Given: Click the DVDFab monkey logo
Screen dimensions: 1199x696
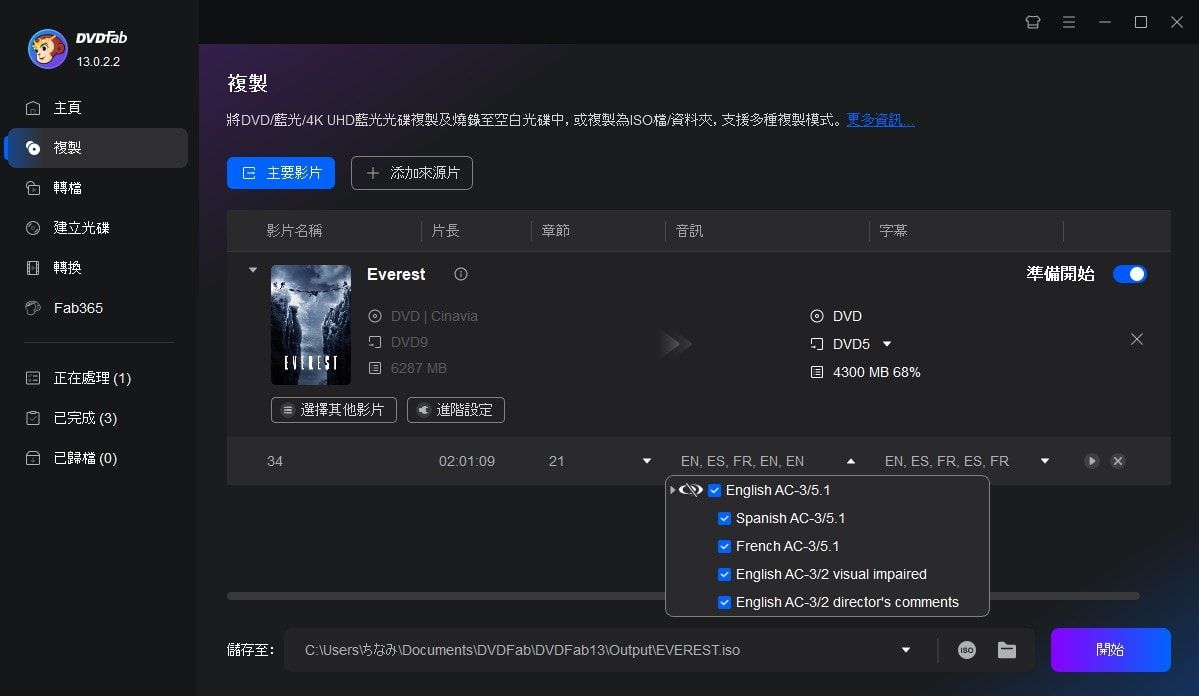Looking at the screenshot, I should click(47, 49).
